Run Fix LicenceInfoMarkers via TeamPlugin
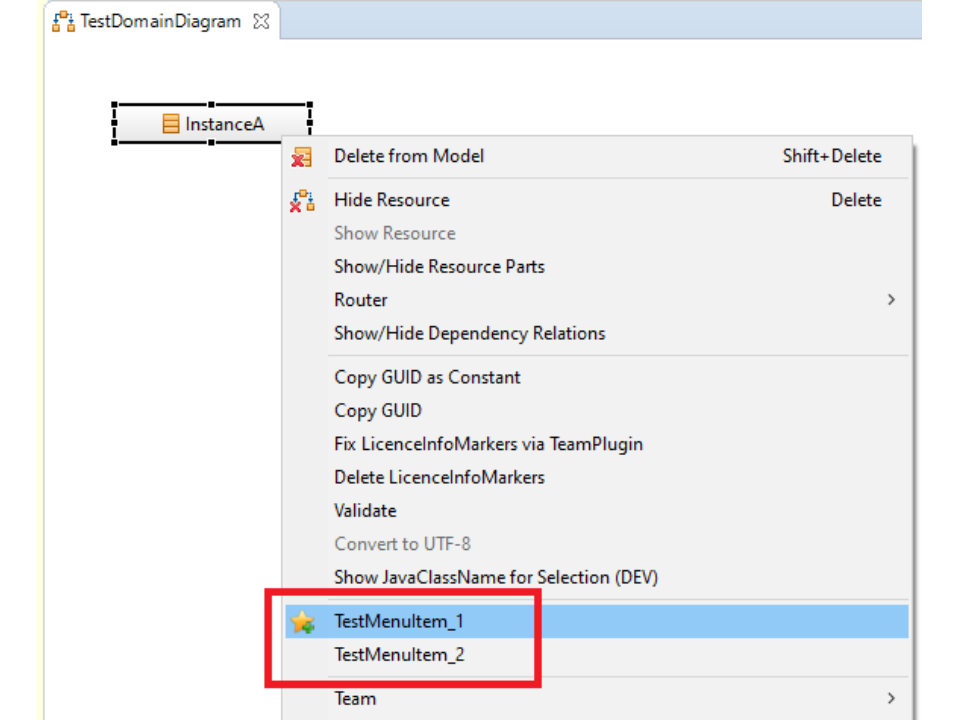This screenshot has width=960, height=720. 597,444
